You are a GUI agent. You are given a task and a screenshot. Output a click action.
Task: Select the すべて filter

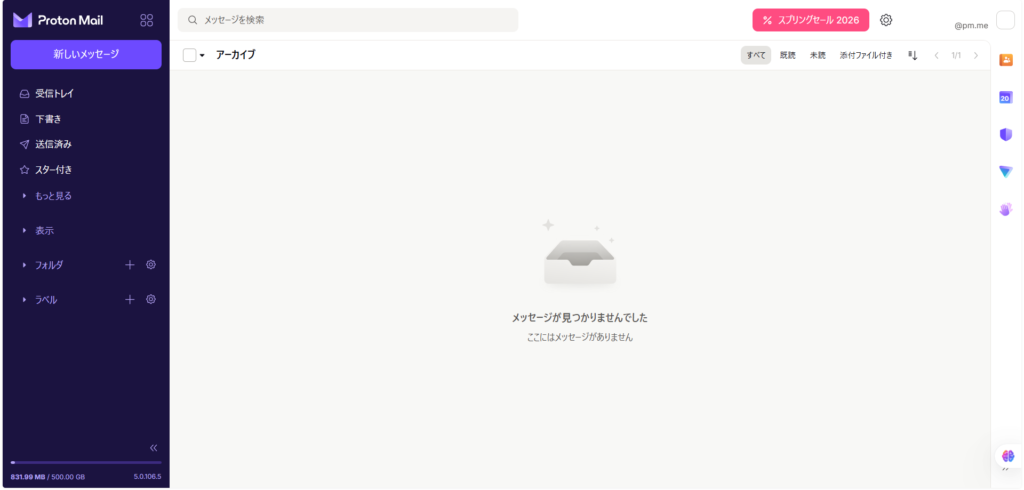756,56
